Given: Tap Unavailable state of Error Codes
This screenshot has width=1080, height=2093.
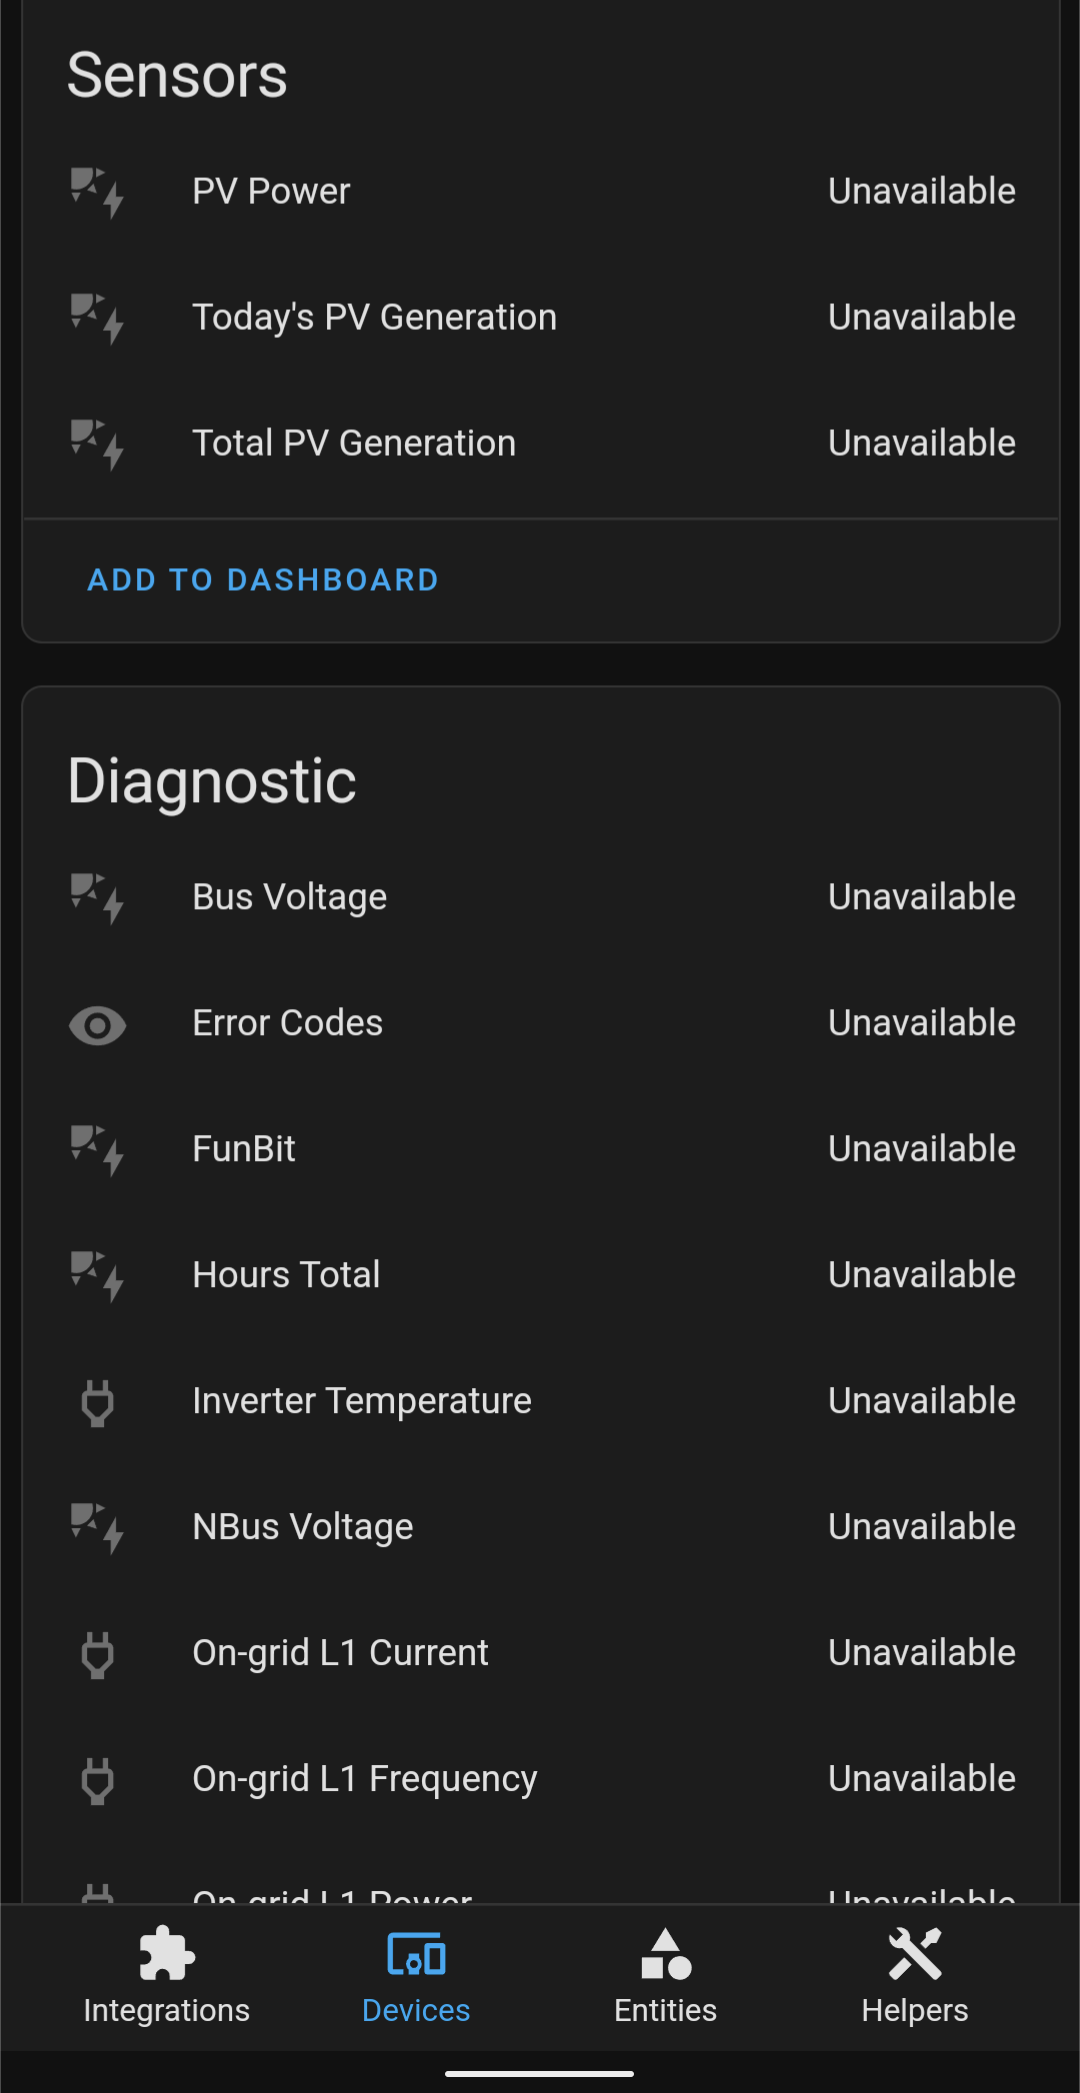Looking at the screenshot, I should tap(922, 1023).
